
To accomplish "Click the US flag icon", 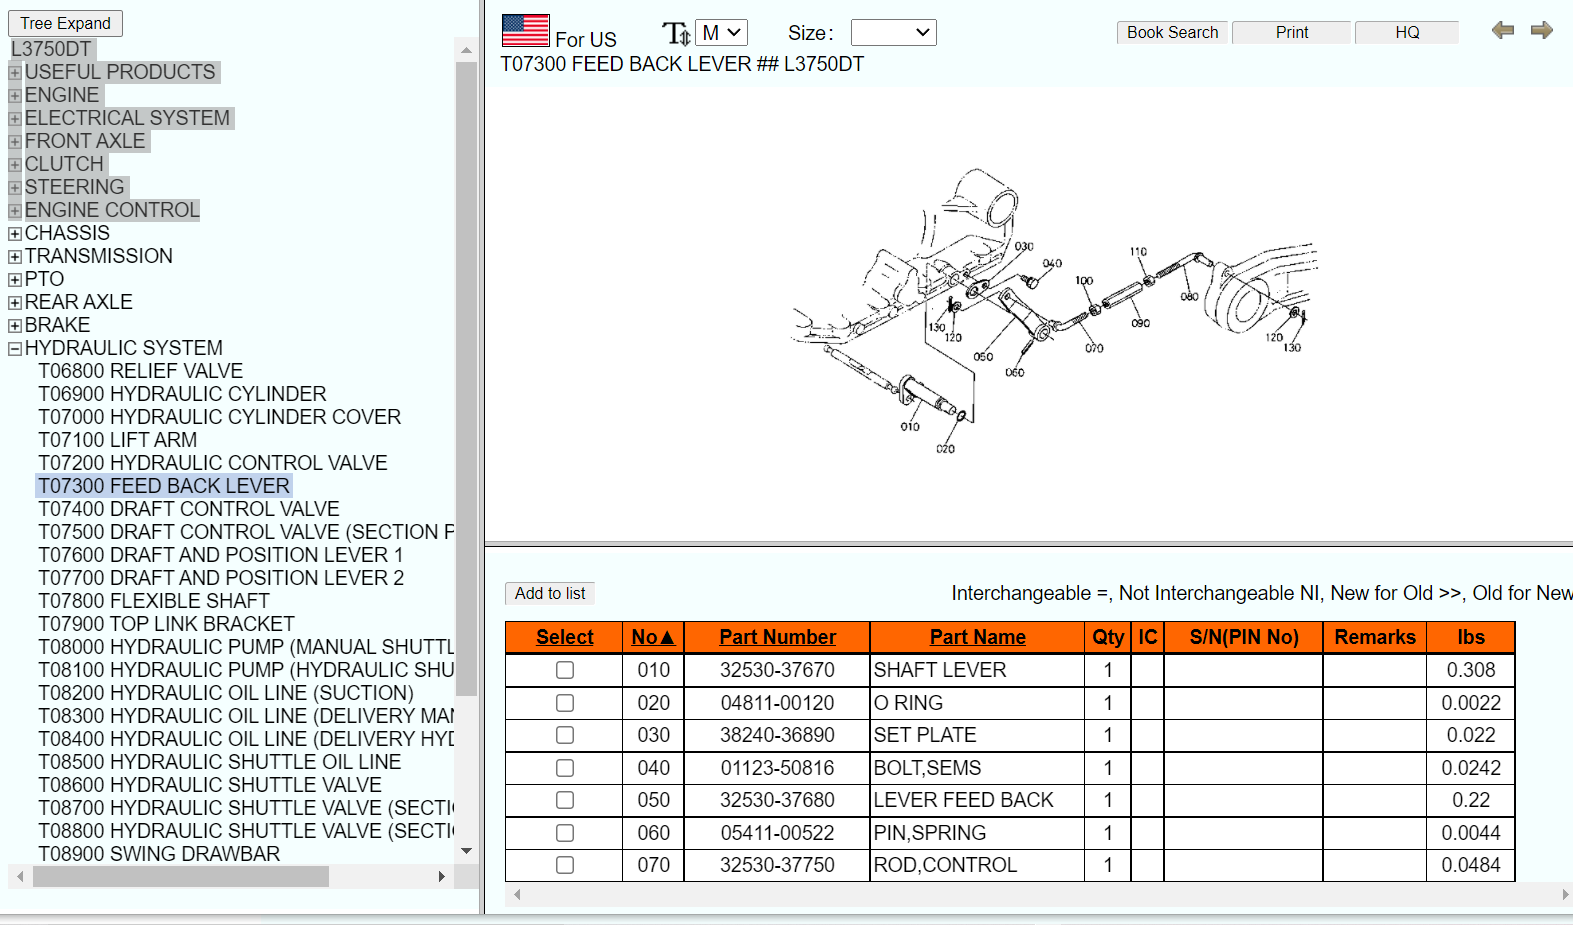I will click(525, 31).
